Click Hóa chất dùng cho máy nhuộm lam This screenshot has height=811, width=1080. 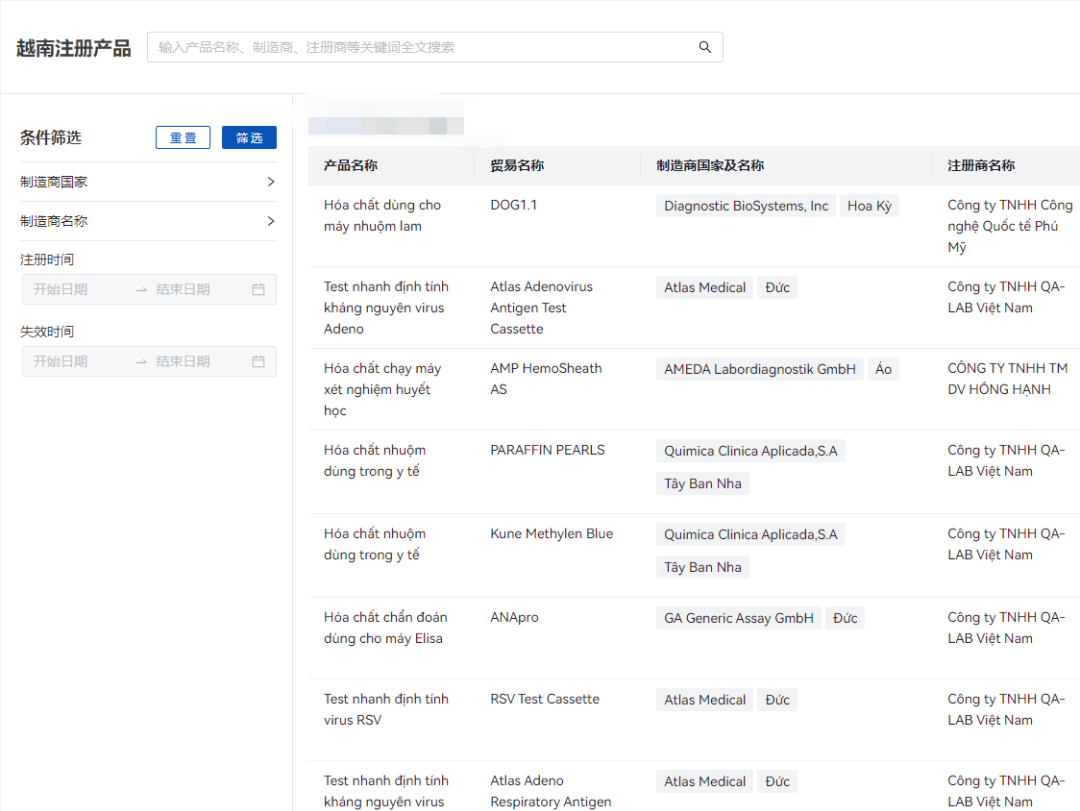(x=382, y=216)
